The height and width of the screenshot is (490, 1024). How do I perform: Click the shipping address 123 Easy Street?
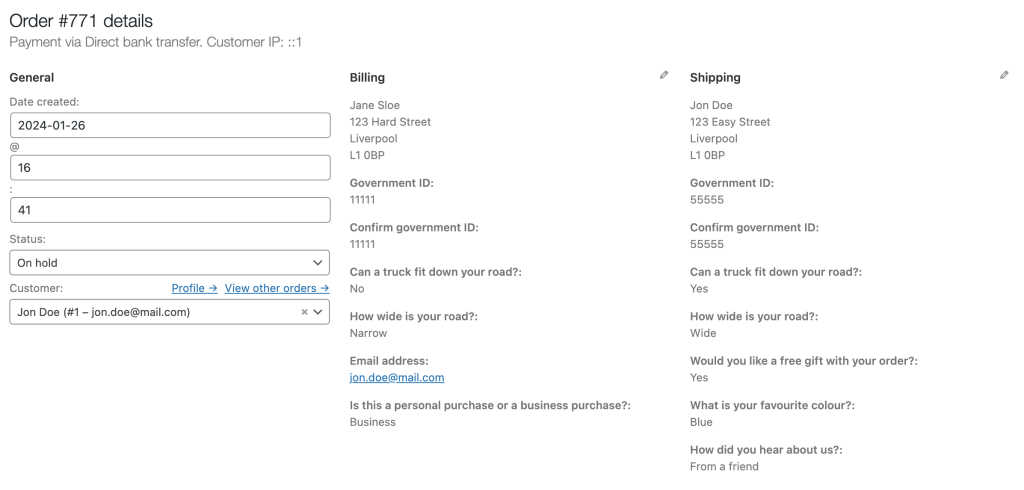(x=730, y=122)
